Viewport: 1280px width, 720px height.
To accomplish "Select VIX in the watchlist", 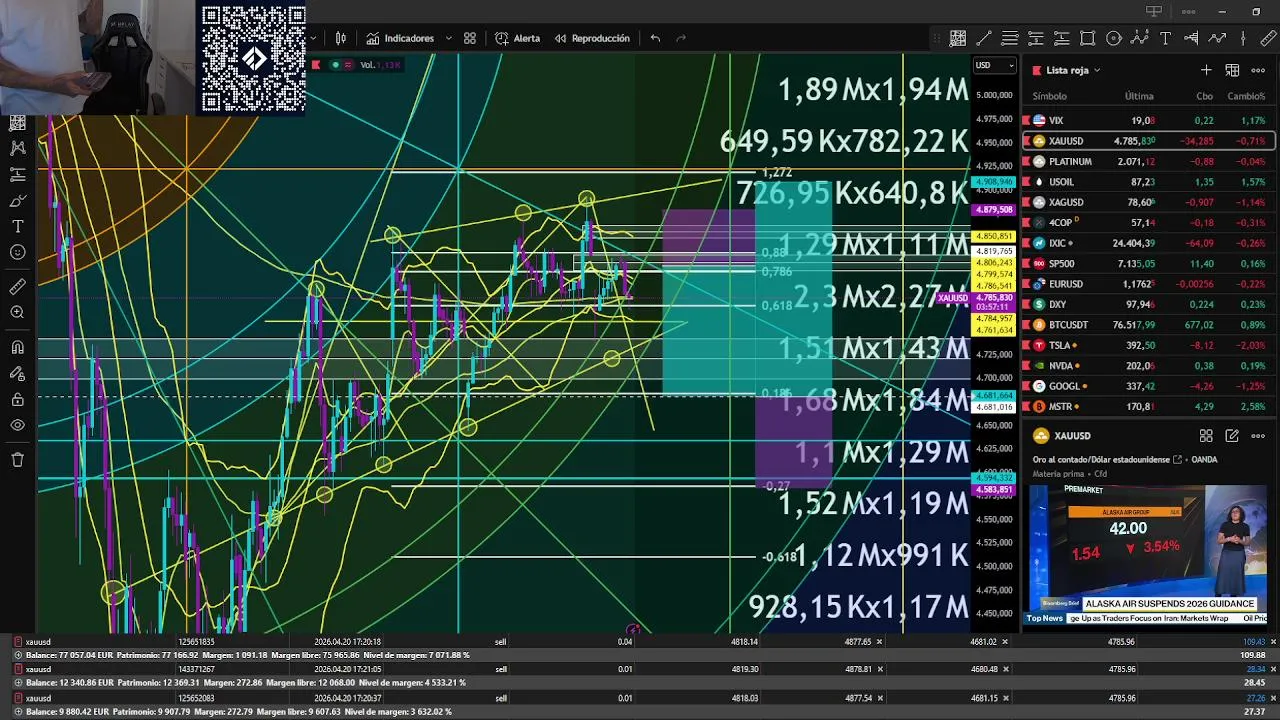I will [1149, 120].
